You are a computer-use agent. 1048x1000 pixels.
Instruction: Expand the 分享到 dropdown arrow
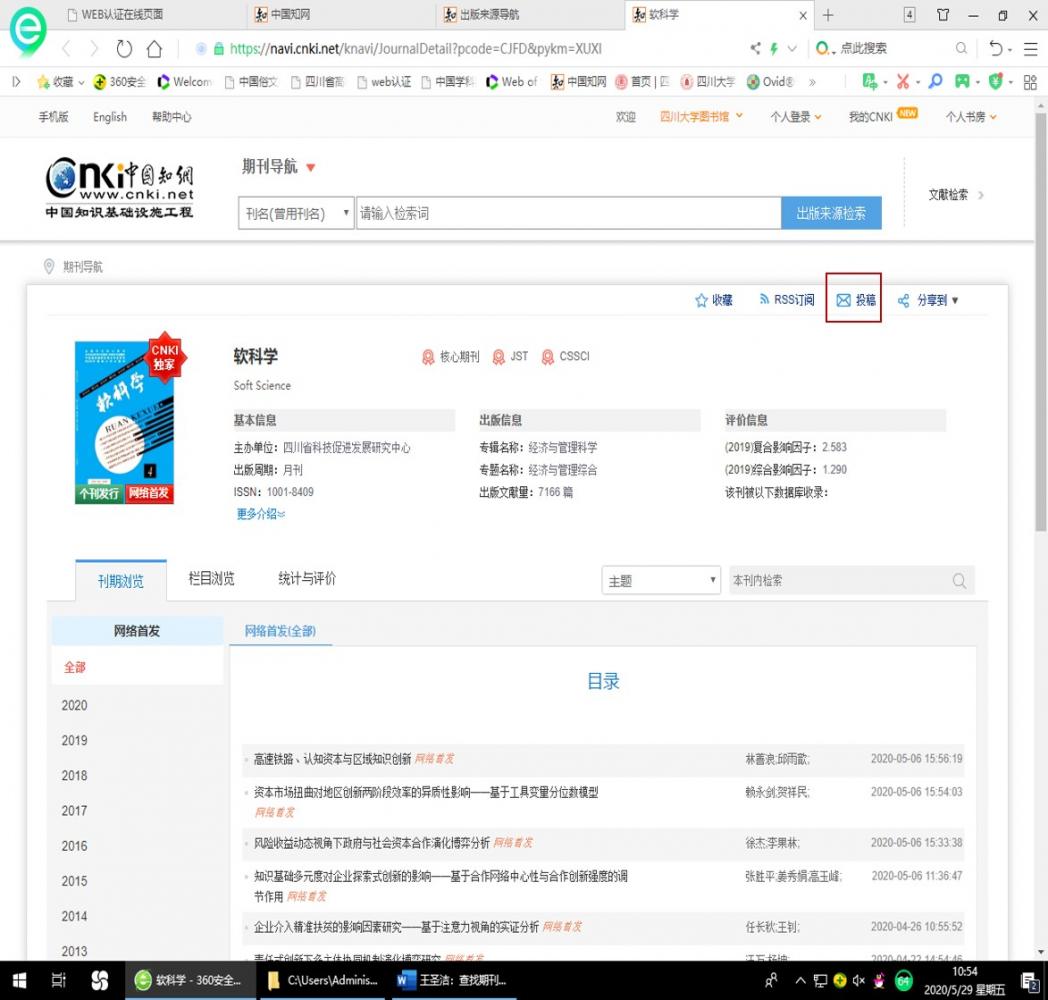(955, 300)
